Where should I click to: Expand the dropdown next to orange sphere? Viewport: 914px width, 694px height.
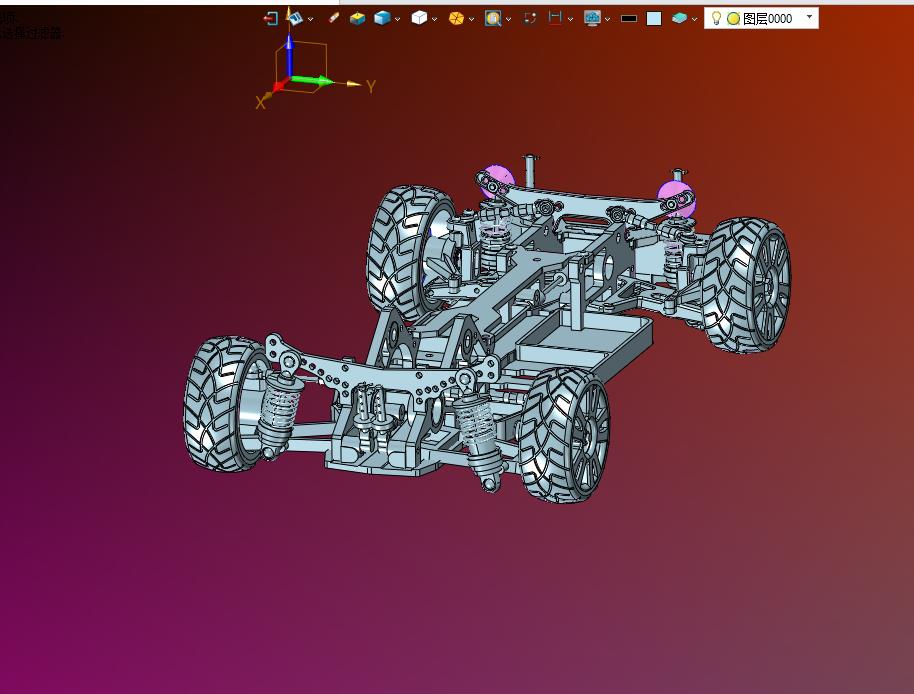coord(471,19)
